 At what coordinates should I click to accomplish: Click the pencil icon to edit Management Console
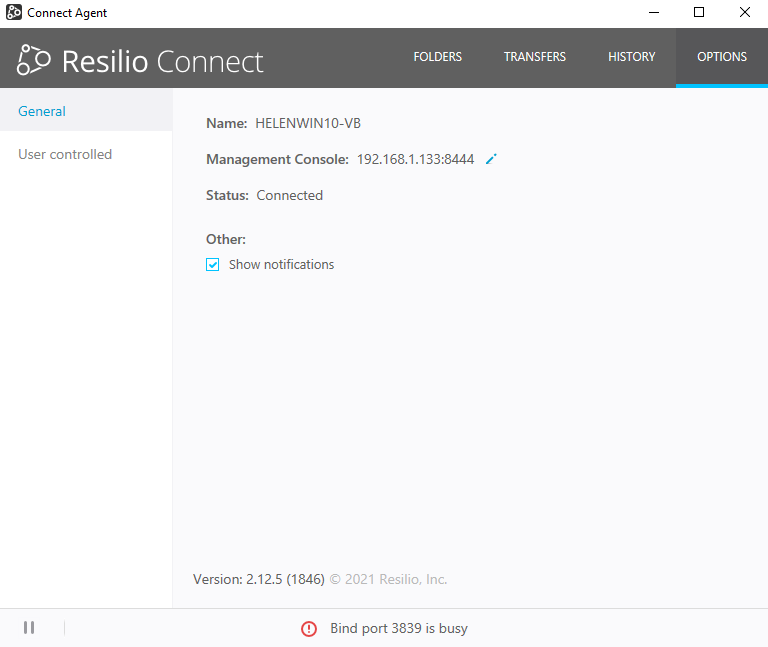491,159
